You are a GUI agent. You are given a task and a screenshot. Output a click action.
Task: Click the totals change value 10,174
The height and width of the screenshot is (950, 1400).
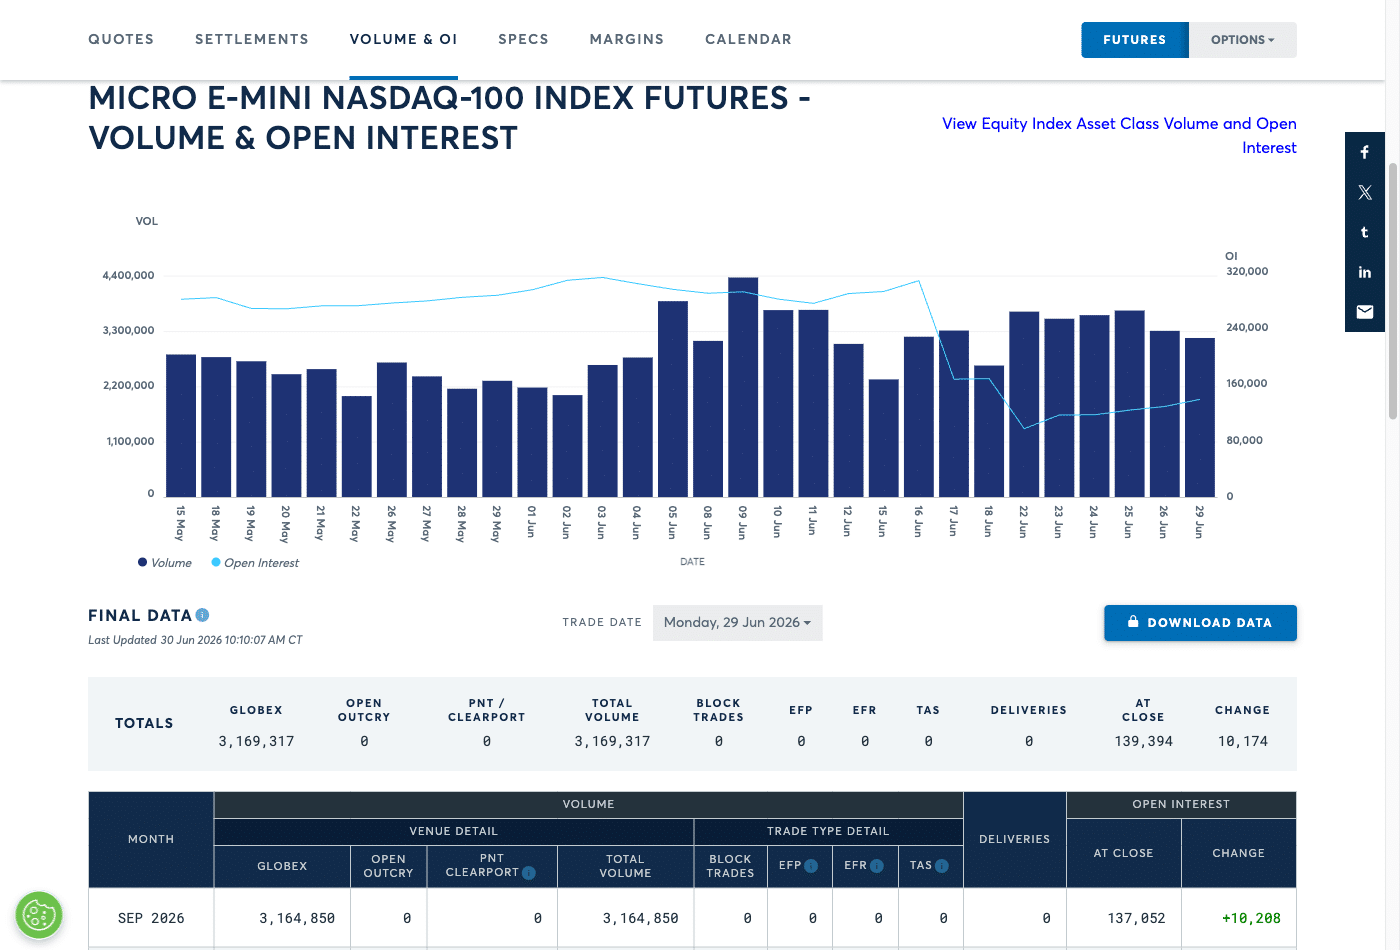pyautogui.click(x=1242, y=741)
